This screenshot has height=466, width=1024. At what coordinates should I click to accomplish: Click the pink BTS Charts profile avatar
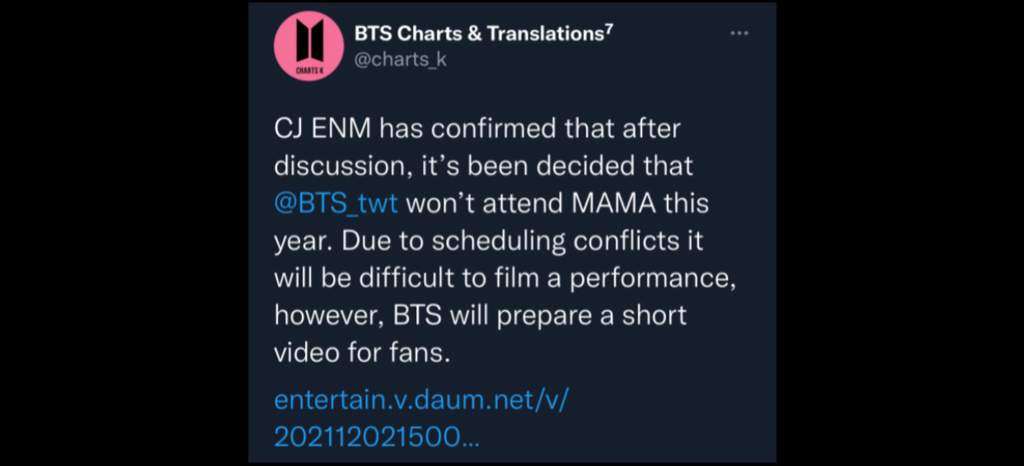point(308,46)
